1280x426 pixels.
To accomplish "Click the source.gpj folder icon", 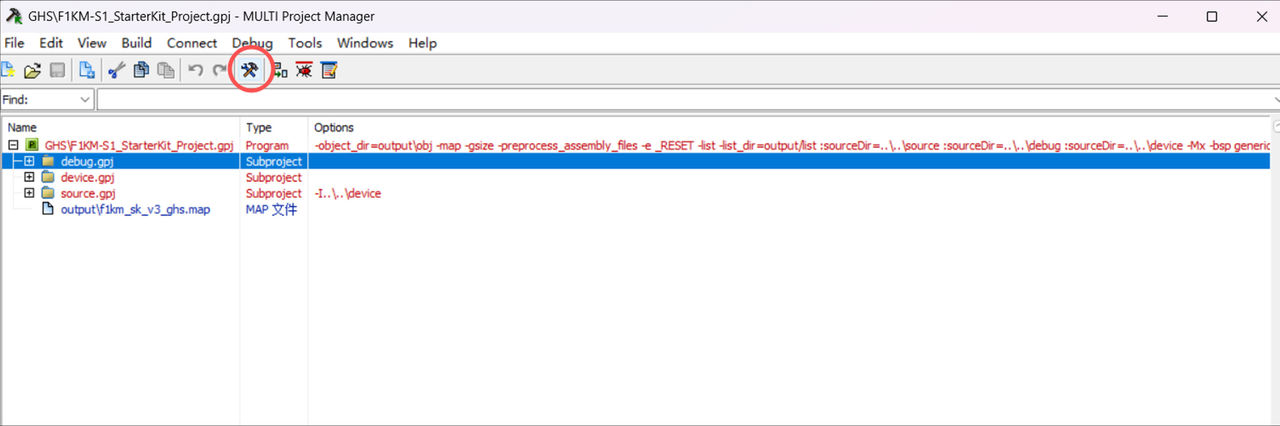I will (47, 193).
